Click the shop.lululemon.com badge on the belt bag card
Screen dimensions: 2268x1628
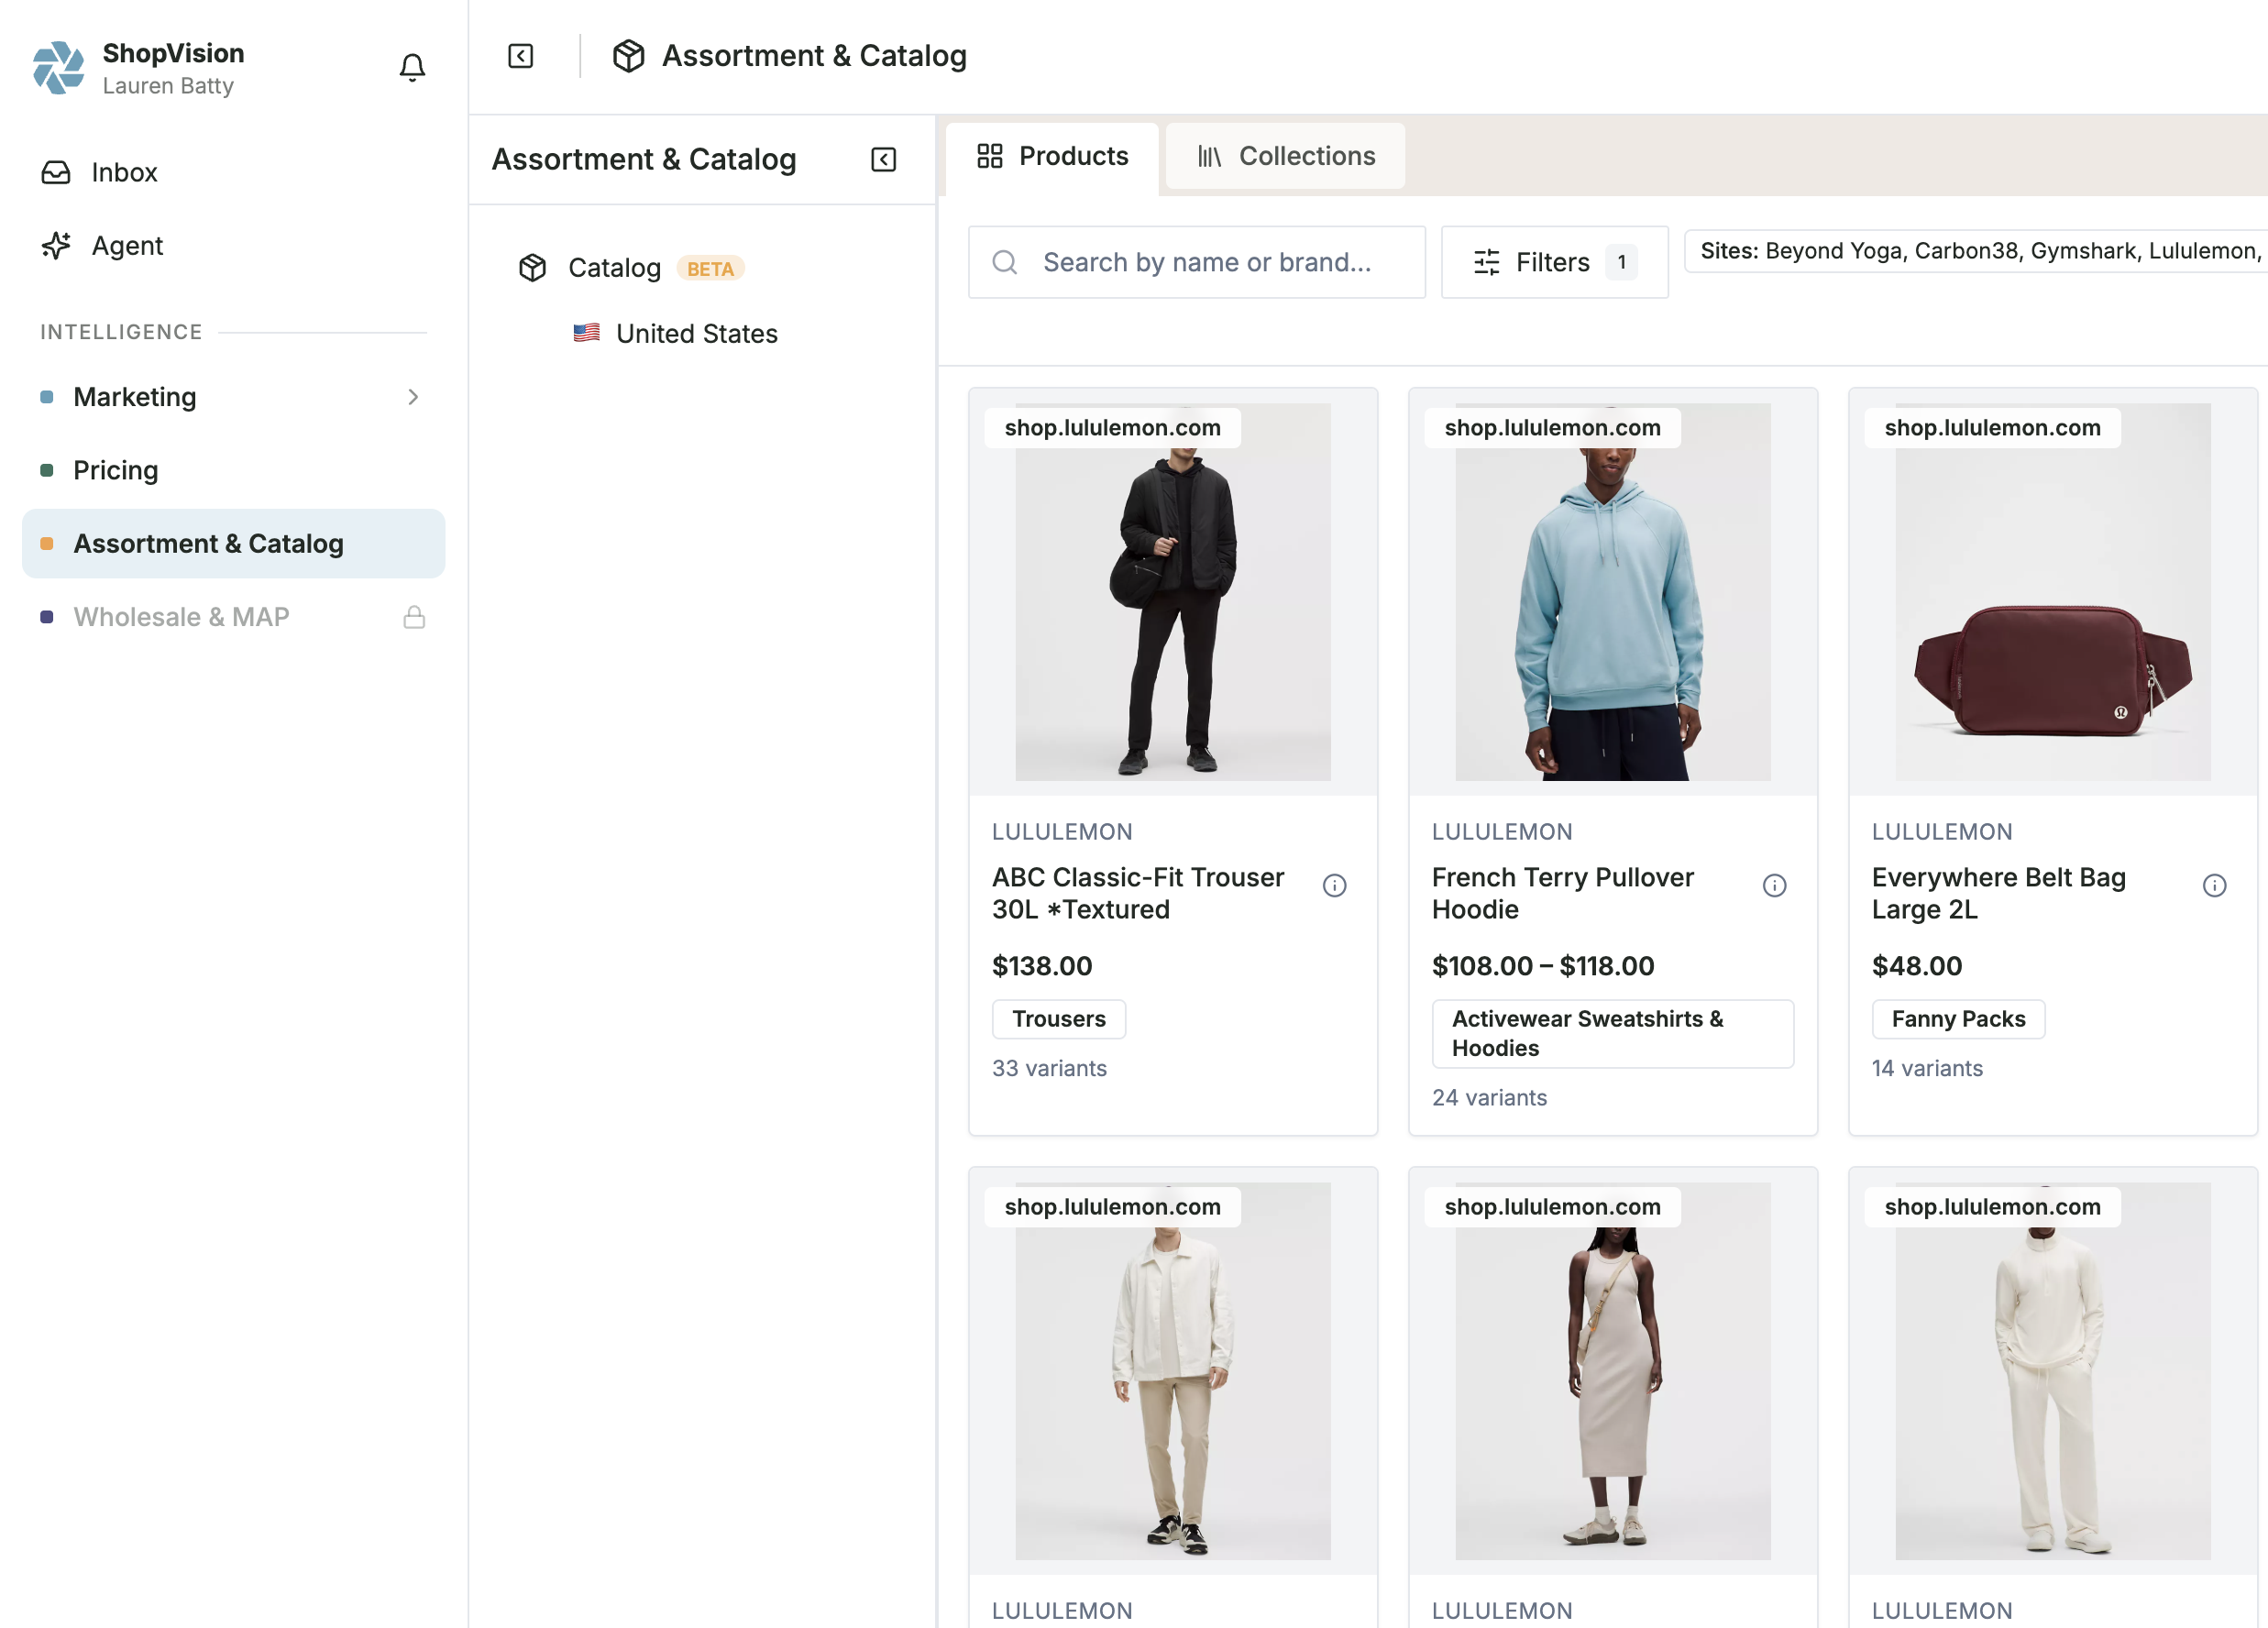pos(1993,428)
